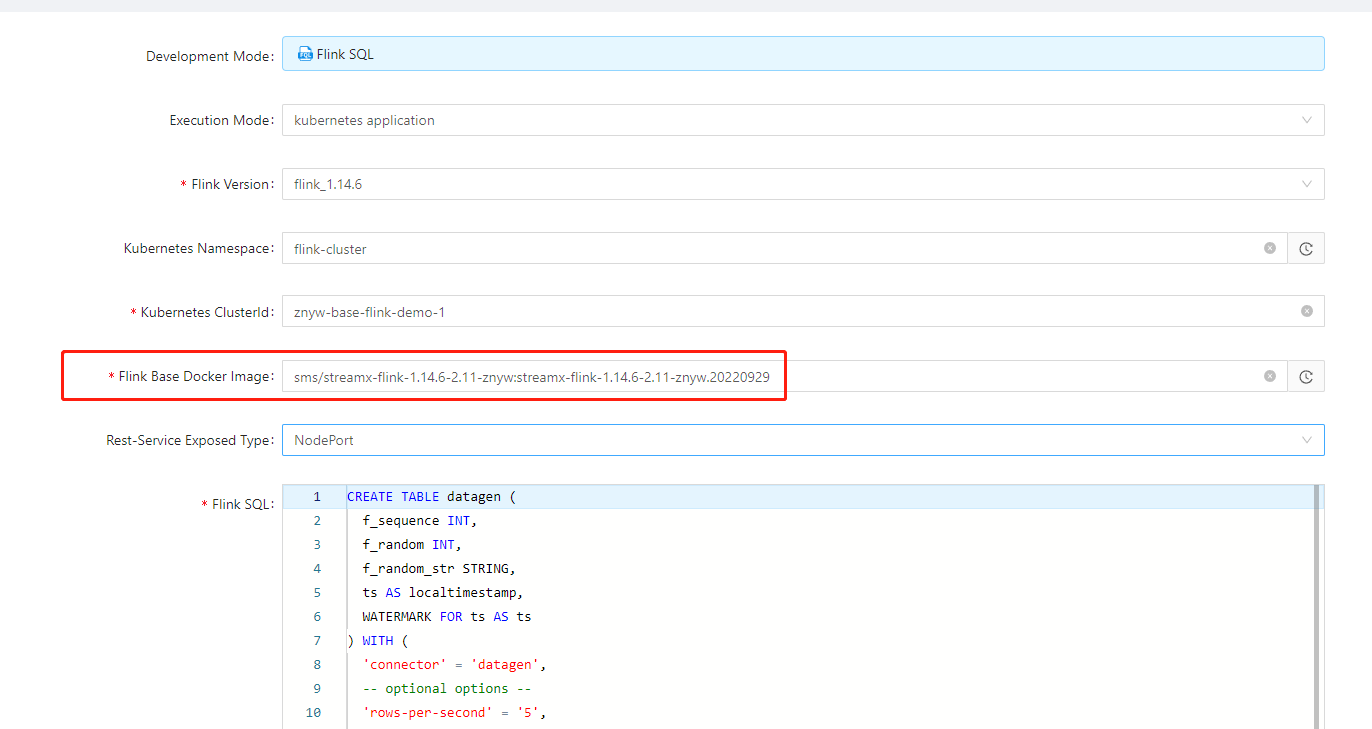This screenshot has height=729, width=1372.
Task: Click the znyw-base-flink-demo-1 ClusterId input
Action: [x=700, y=311]
